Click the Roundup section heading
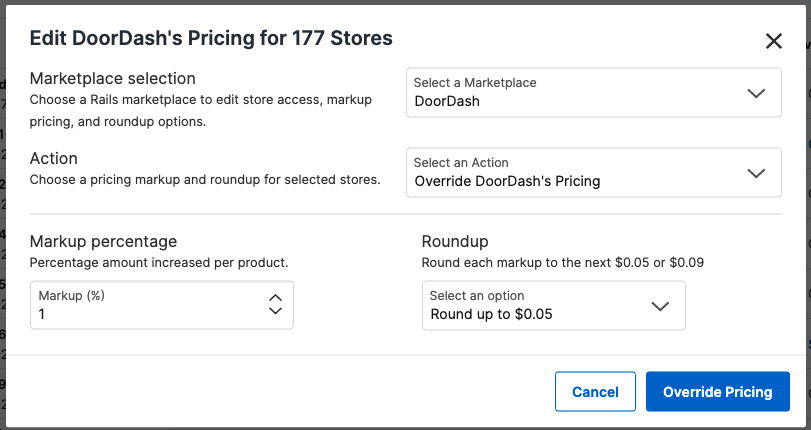The height and width of the screenshot is (430, 811). (455, 241)
